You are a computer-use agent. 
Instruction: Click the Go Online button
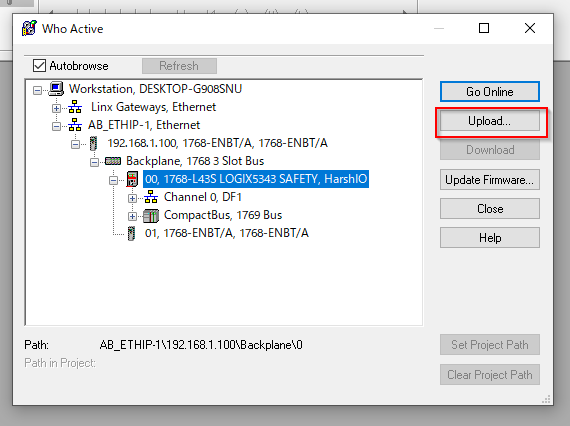tap(490, 92)
